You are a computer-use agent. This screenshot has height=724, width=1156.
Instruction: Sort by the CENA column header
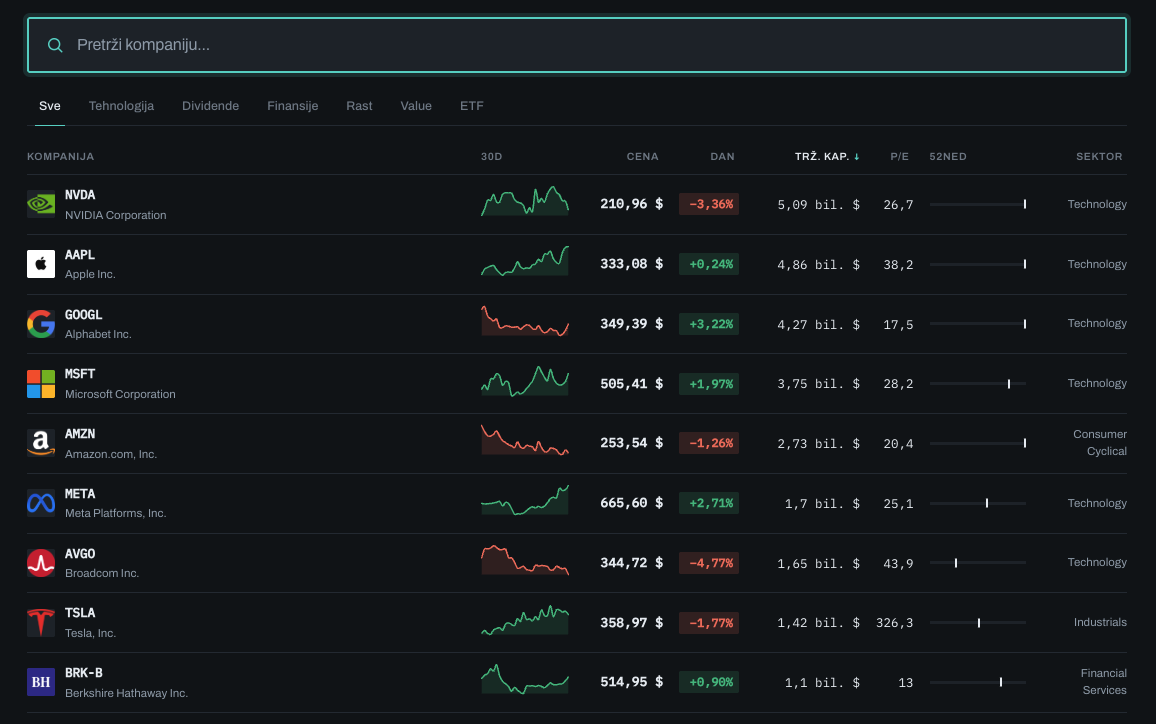pos(642,156)
